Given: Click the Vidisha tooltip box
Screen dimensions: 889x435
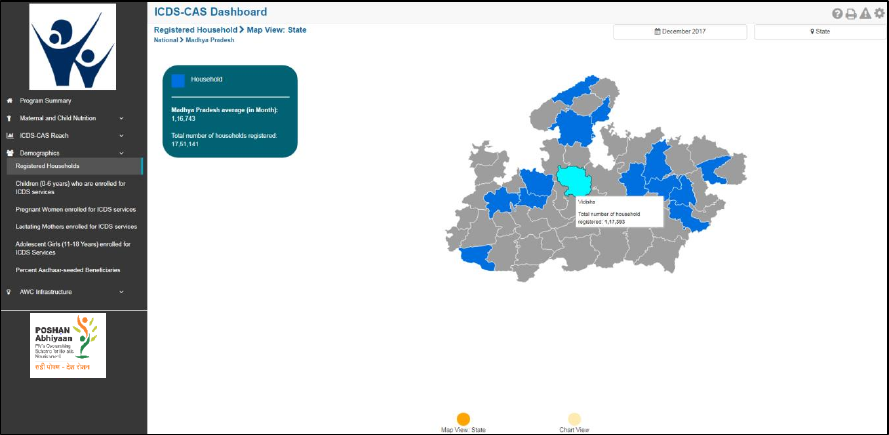Looking at the screenshot, I should point(619,212).
